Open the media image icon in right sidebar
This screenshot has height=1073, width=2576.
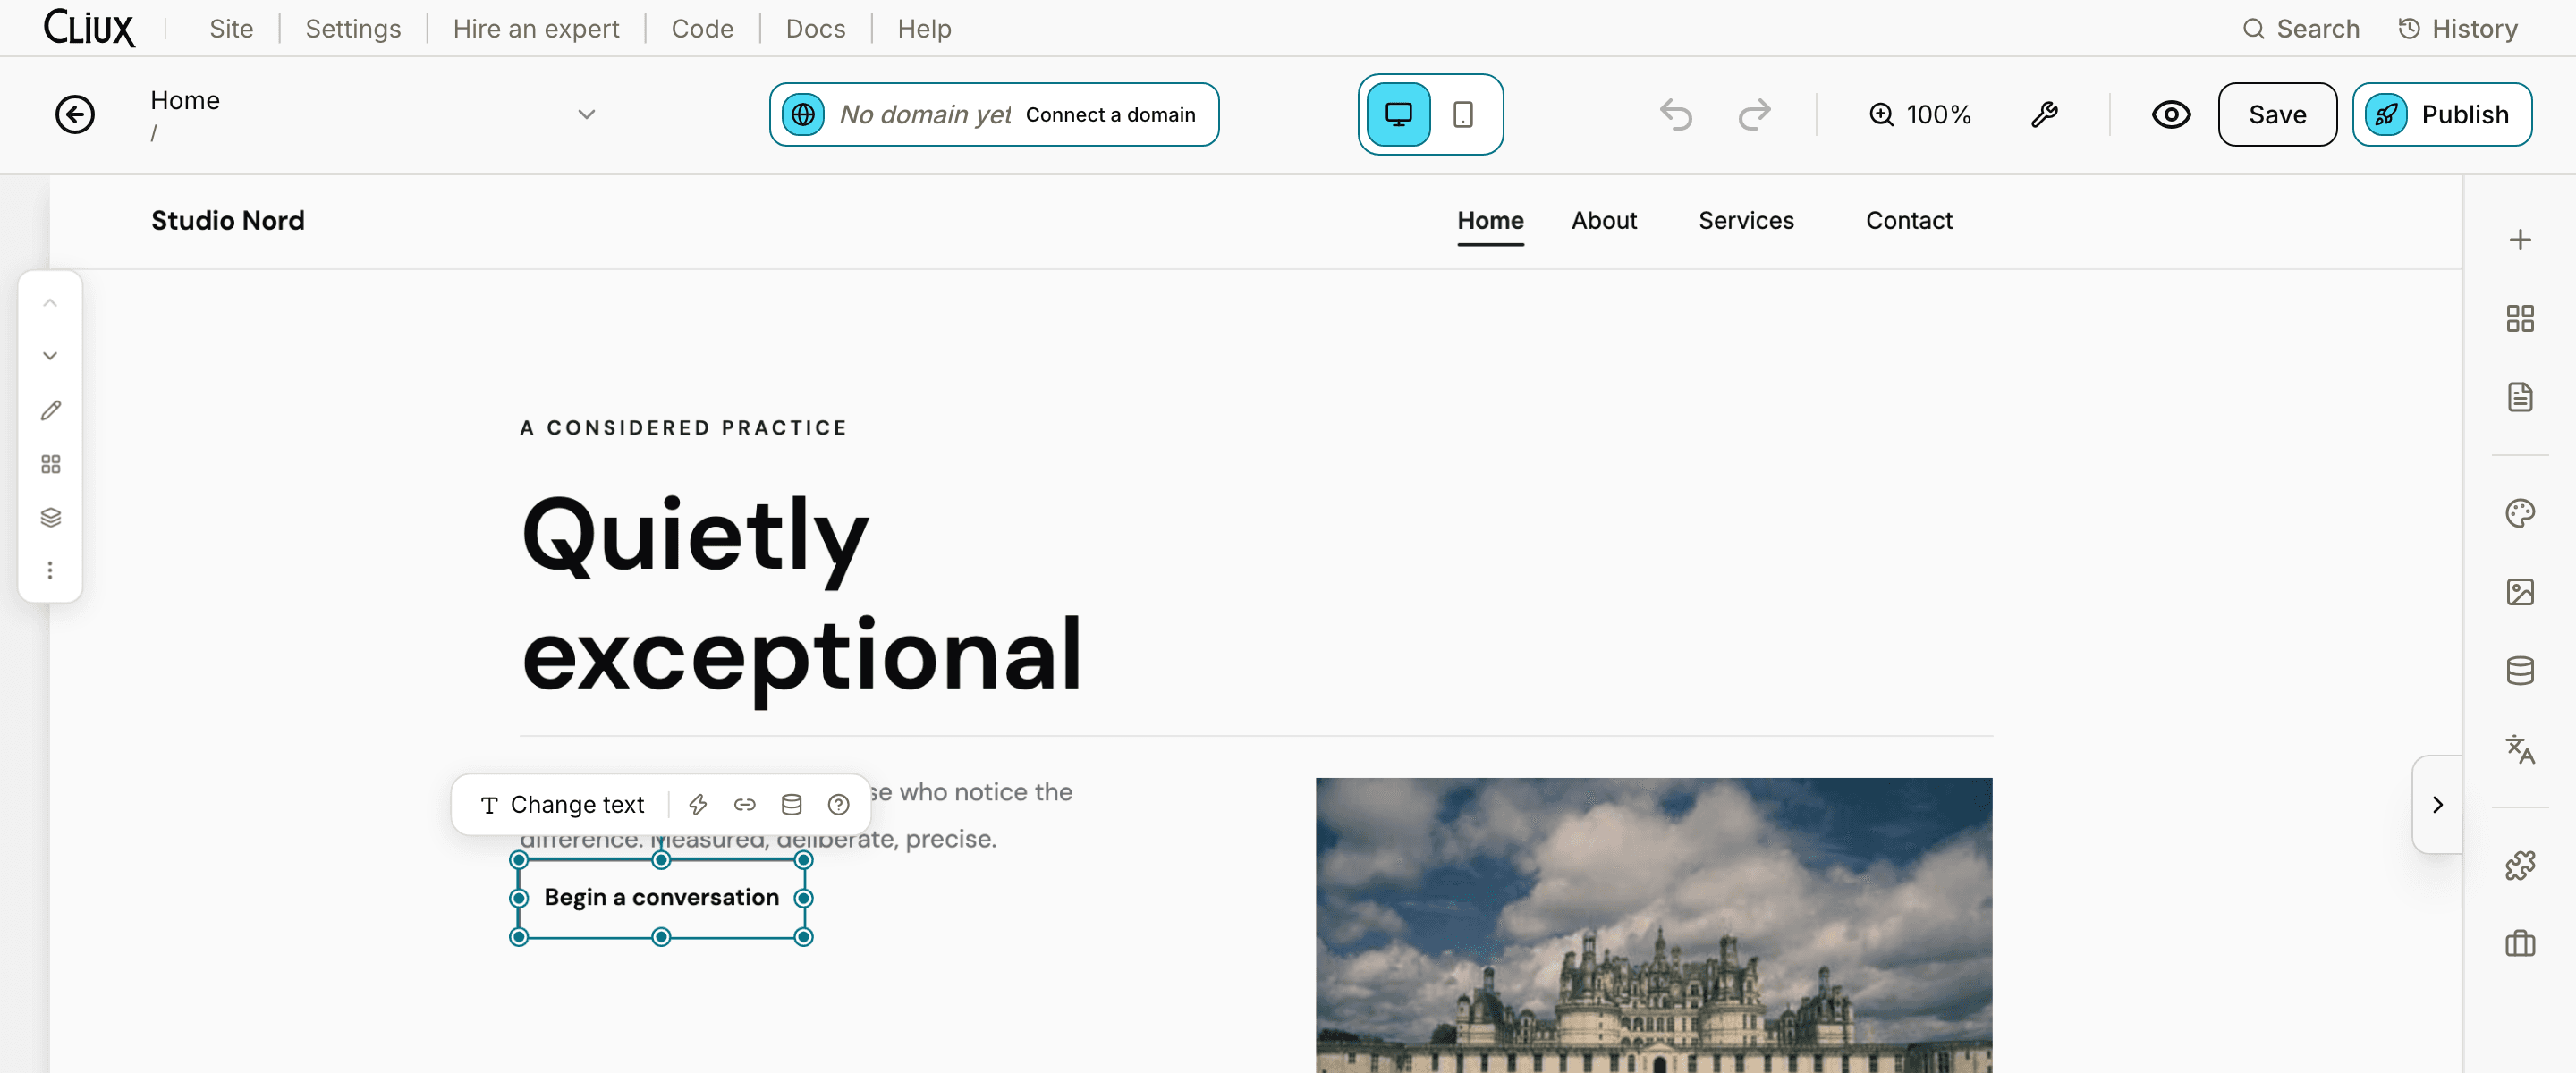(x=2519, y=592)
